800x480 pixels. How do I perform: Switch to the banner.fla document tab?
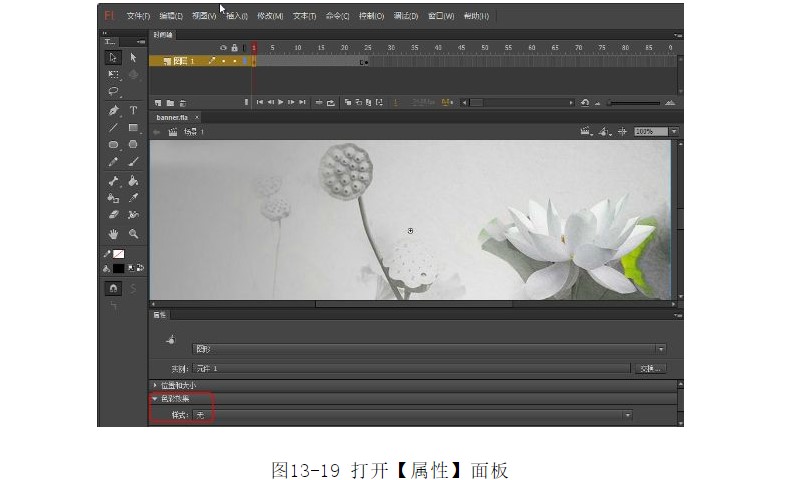coord(170,117)
